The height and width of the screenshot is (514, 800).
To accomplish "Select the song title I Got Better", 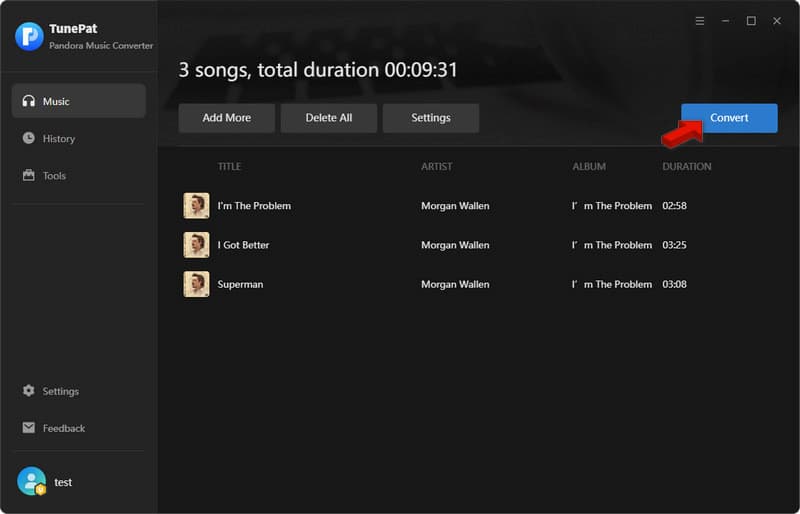I will pyautogui.click(x=243, y=245).
